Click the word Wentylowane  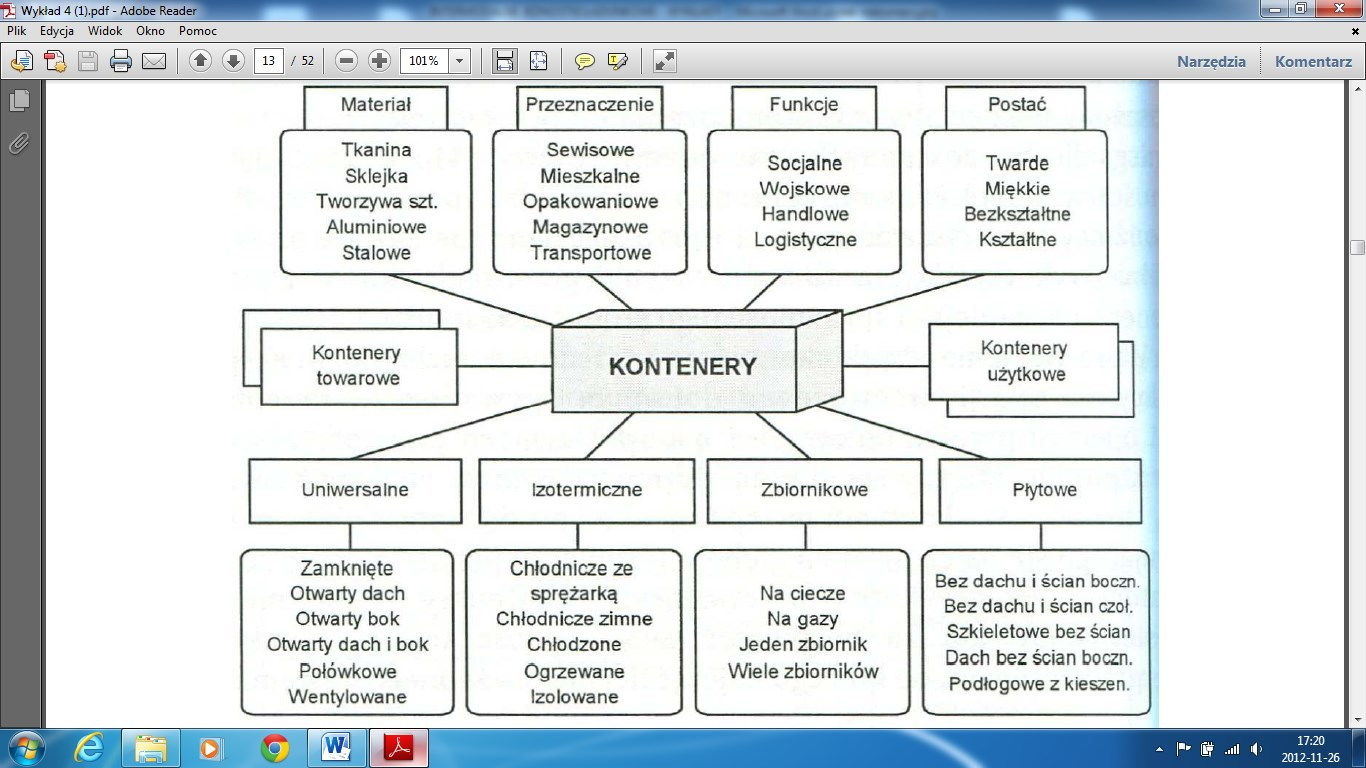[347, 697]
